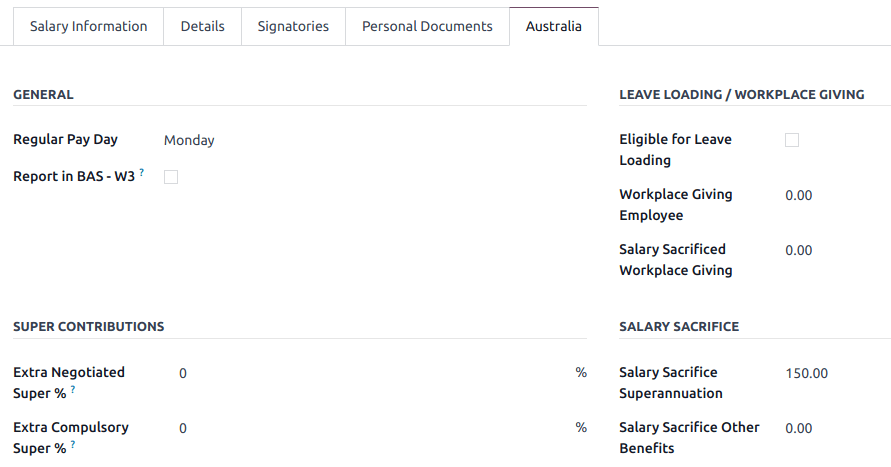The image size is (891, 467).
Task: Show help tooltip for Report in BAS - W3
Action: (x=142, y=173)
